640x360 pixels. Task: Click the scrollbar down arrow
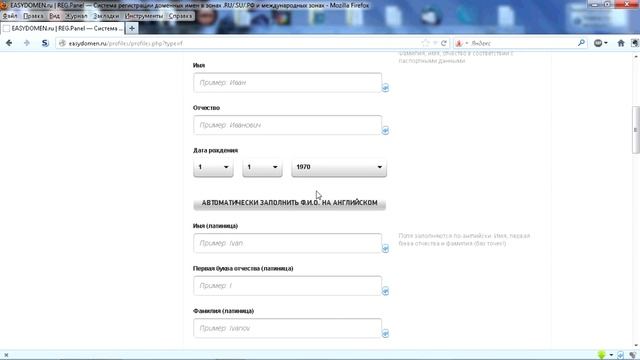tap(636, 346)
